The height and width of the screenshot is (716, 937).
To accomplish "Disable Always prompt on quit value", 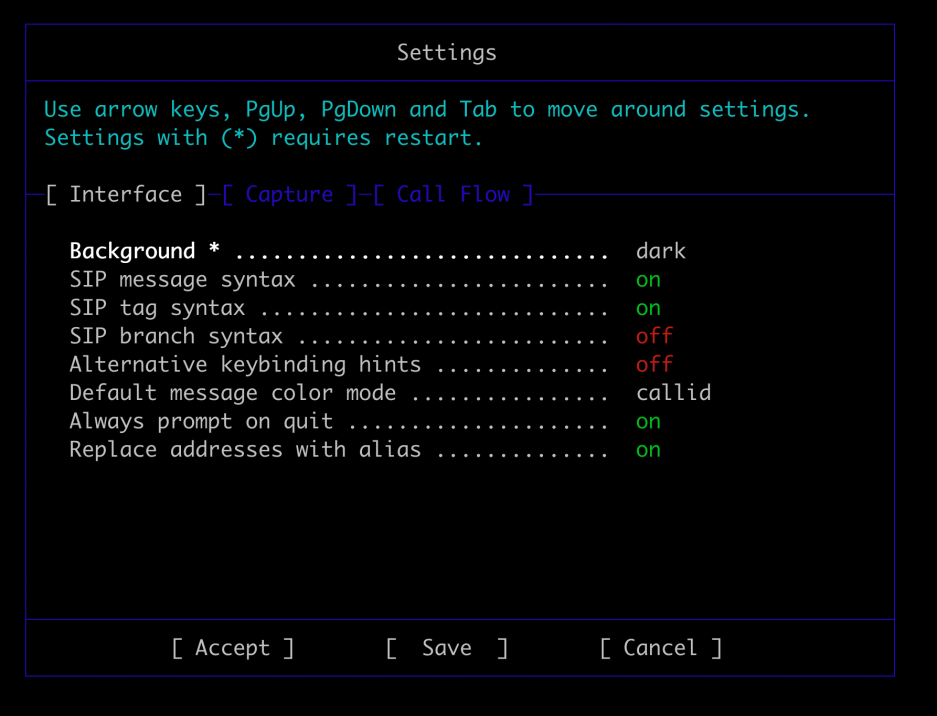I will click(x=648, y=422).
